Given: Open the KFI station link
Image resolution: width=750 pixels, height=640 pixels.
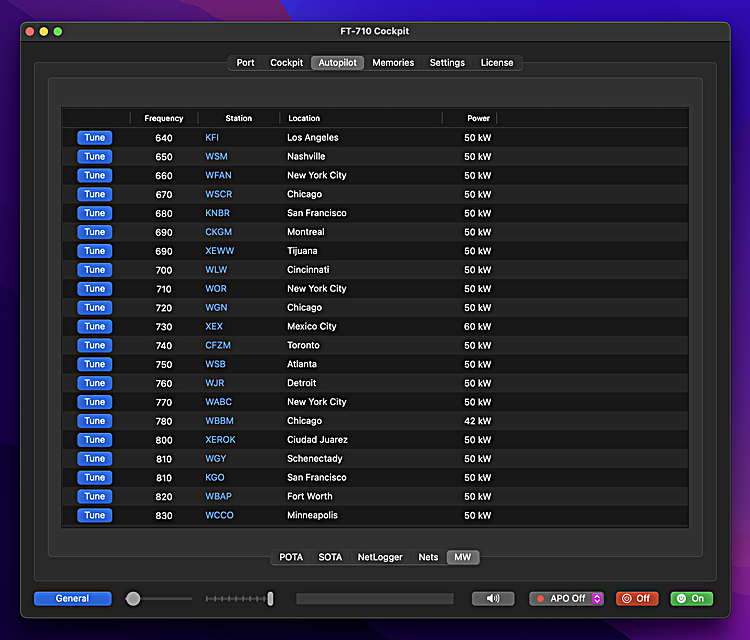Looking at the screenshot, I should click(212, 138).
